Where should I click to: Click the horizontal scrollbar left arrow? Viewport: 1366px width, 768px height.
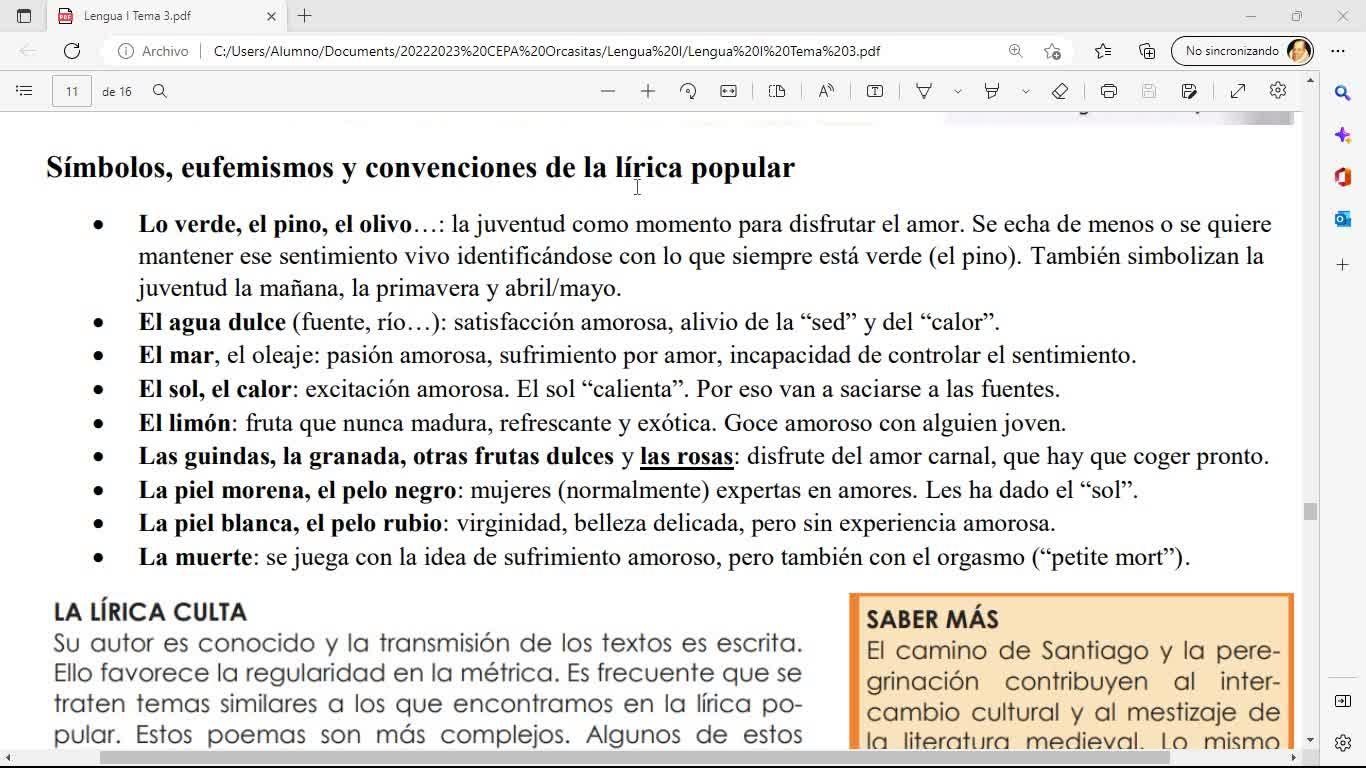(x=7, y=758)
